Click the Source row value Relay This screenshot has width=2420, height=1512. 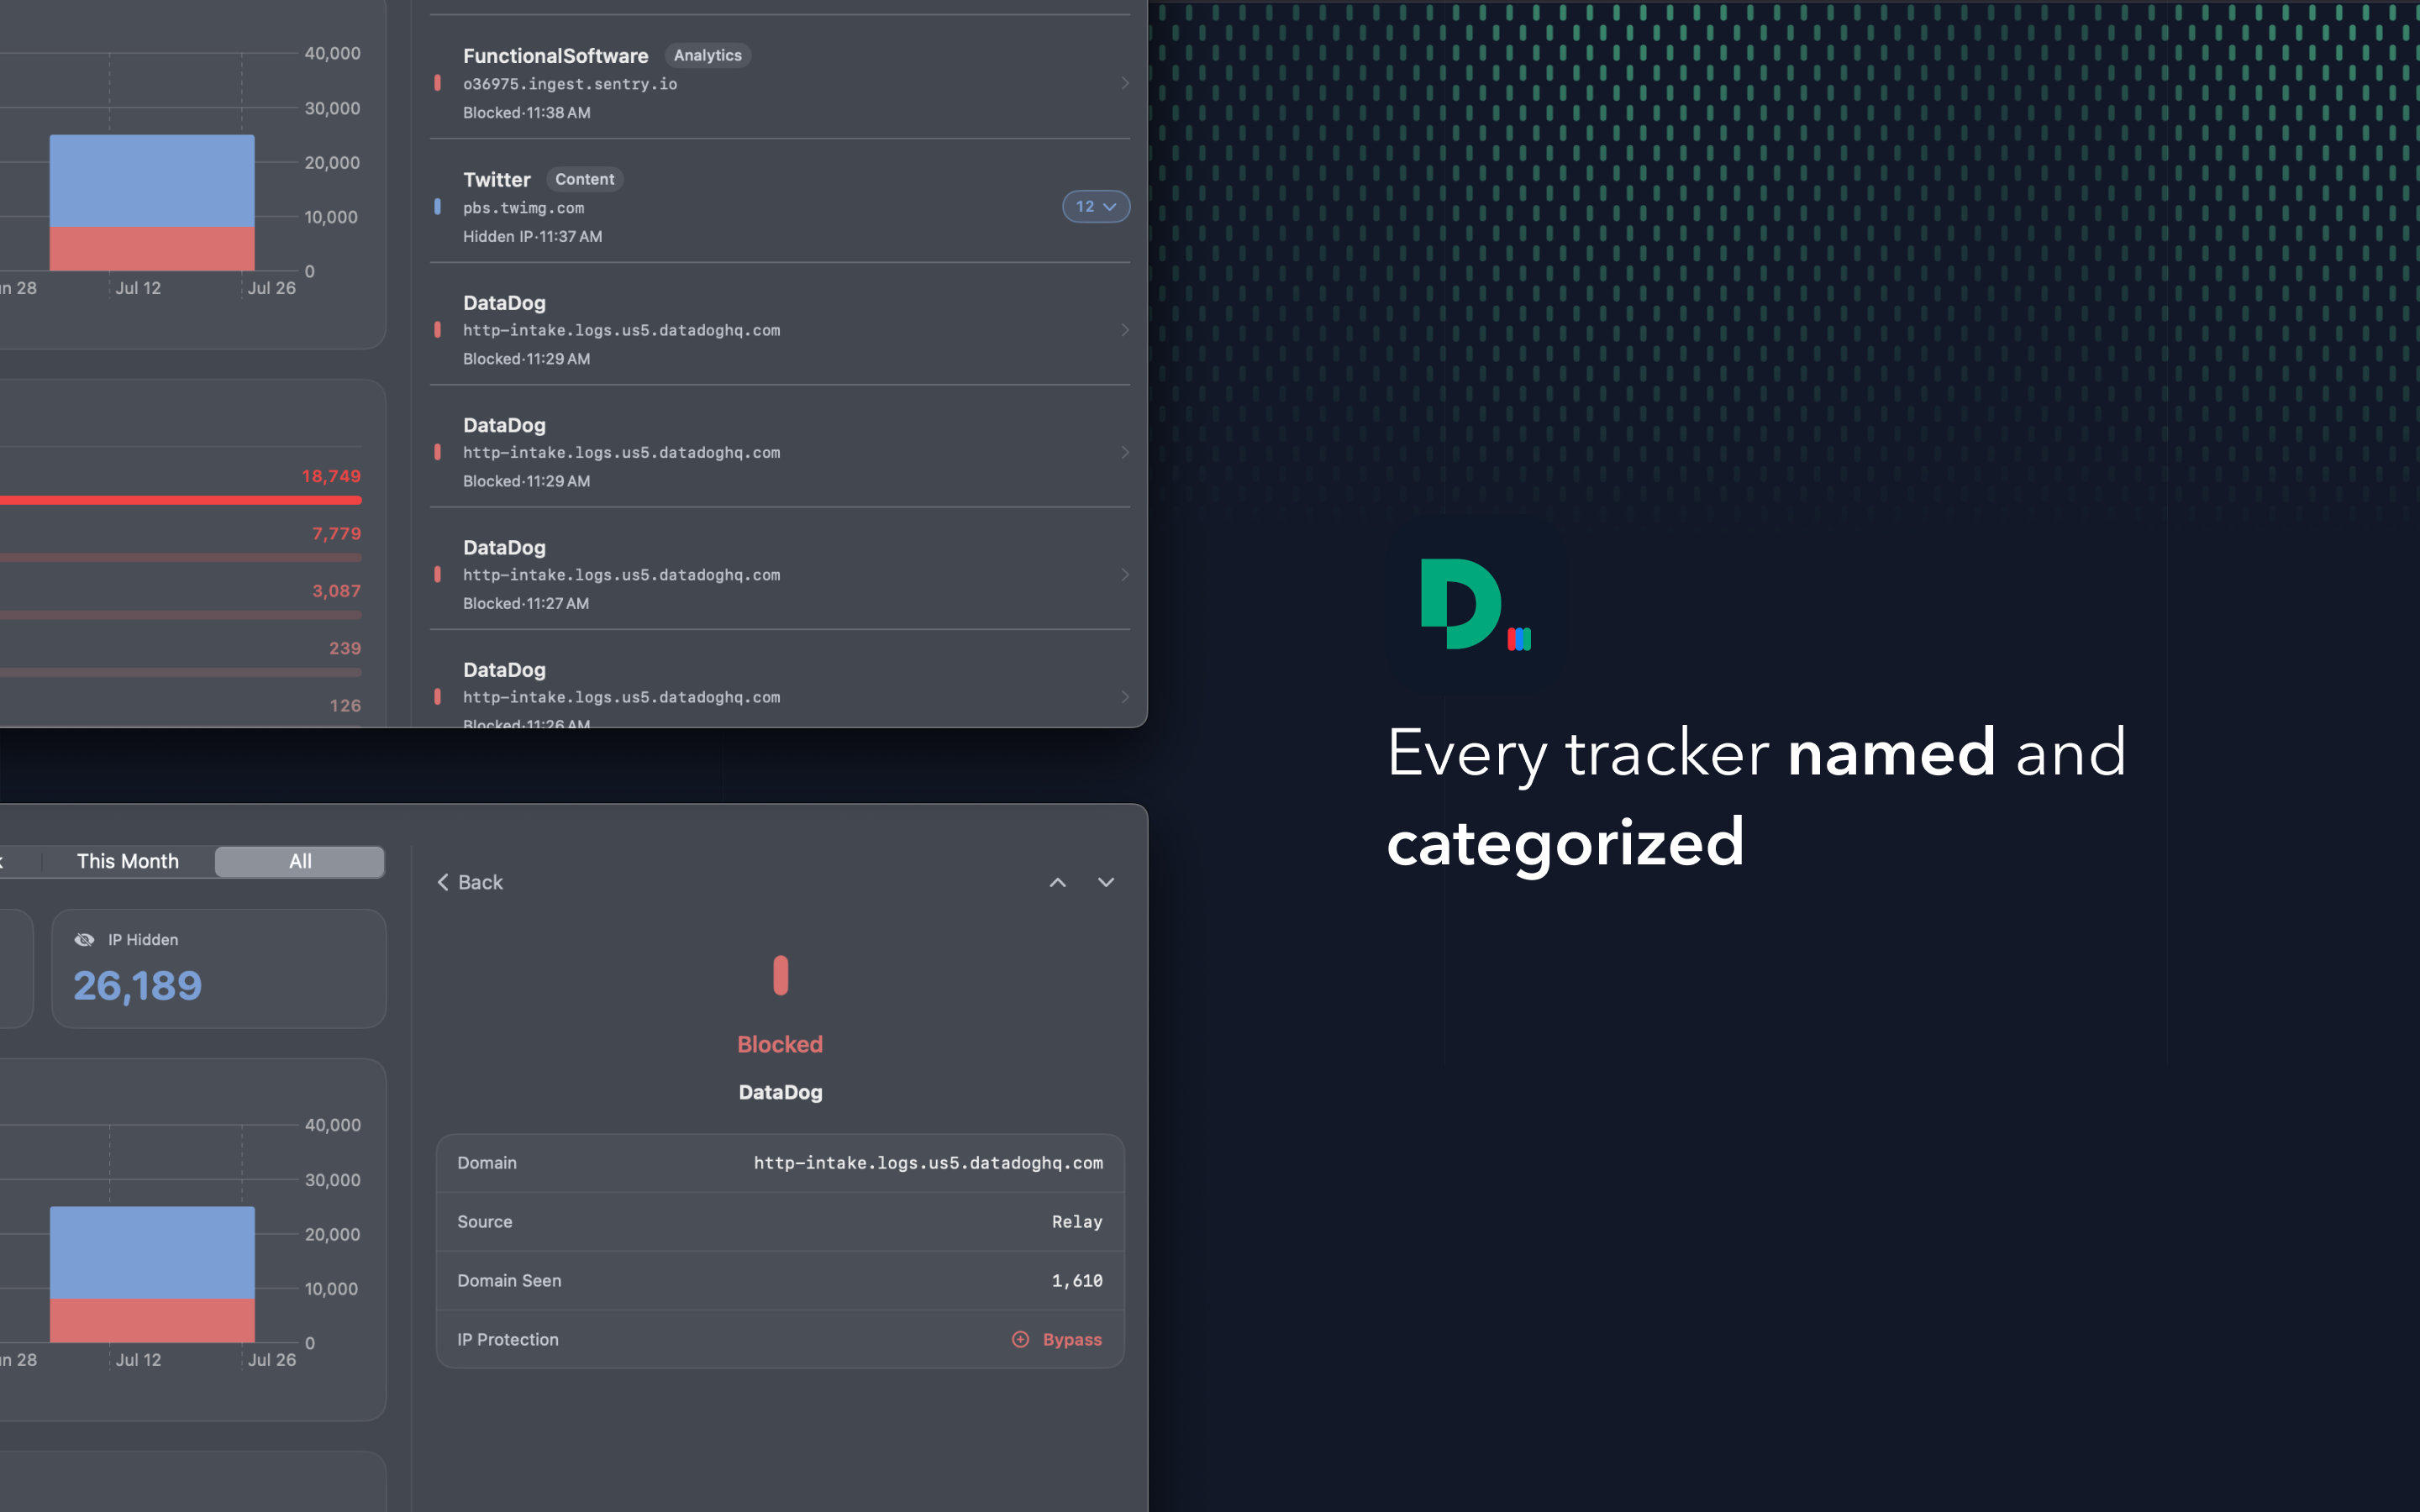[x=1077, y=1222]
